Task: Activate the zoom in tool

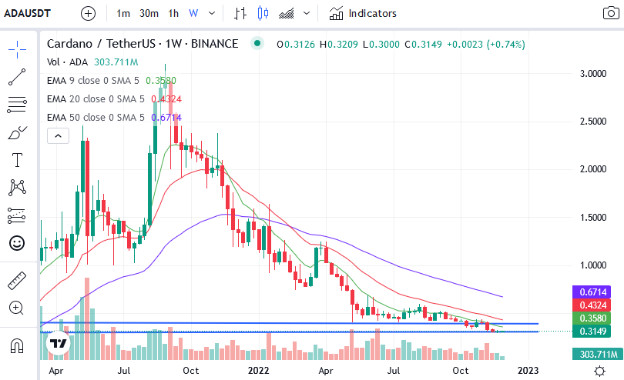Action: (16, 308)
